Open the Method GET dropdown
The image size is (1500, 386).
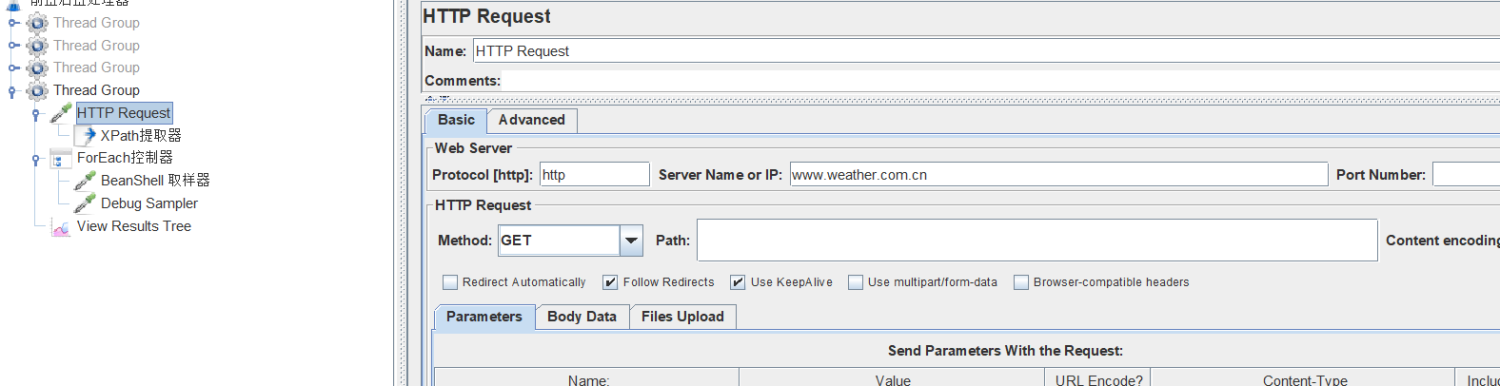pyautogui.click(x=631, y=240)
